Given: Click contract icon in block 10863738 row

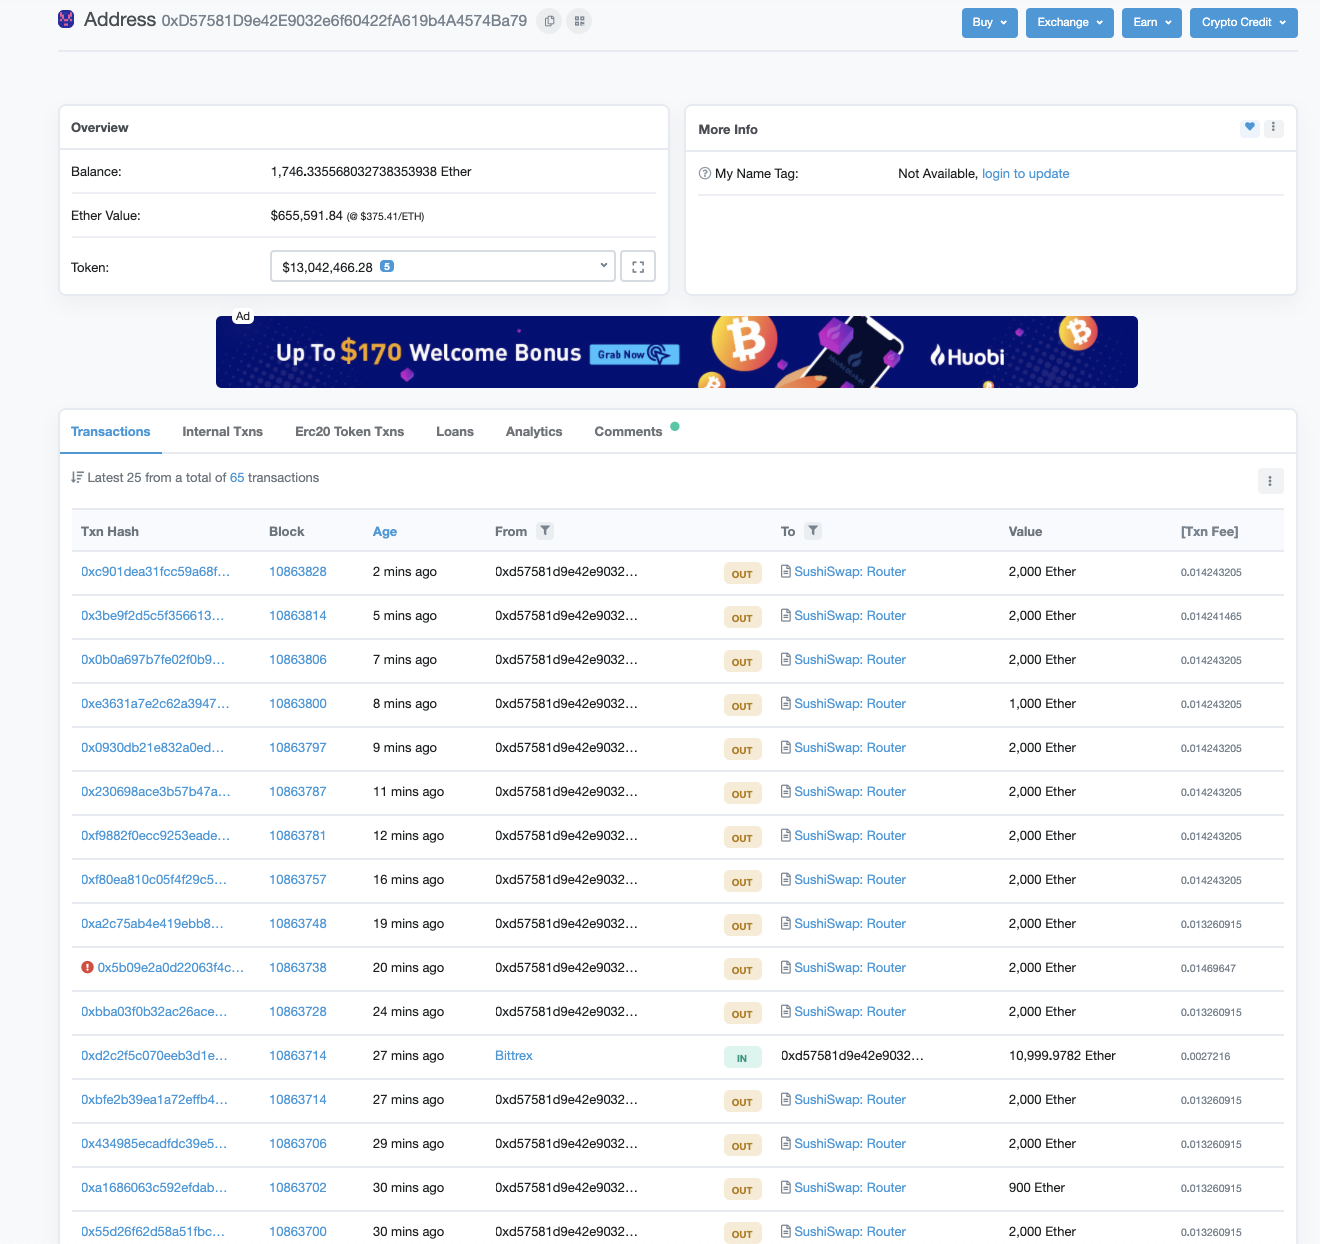Looking at the screenshot, I should coord(786,968).
